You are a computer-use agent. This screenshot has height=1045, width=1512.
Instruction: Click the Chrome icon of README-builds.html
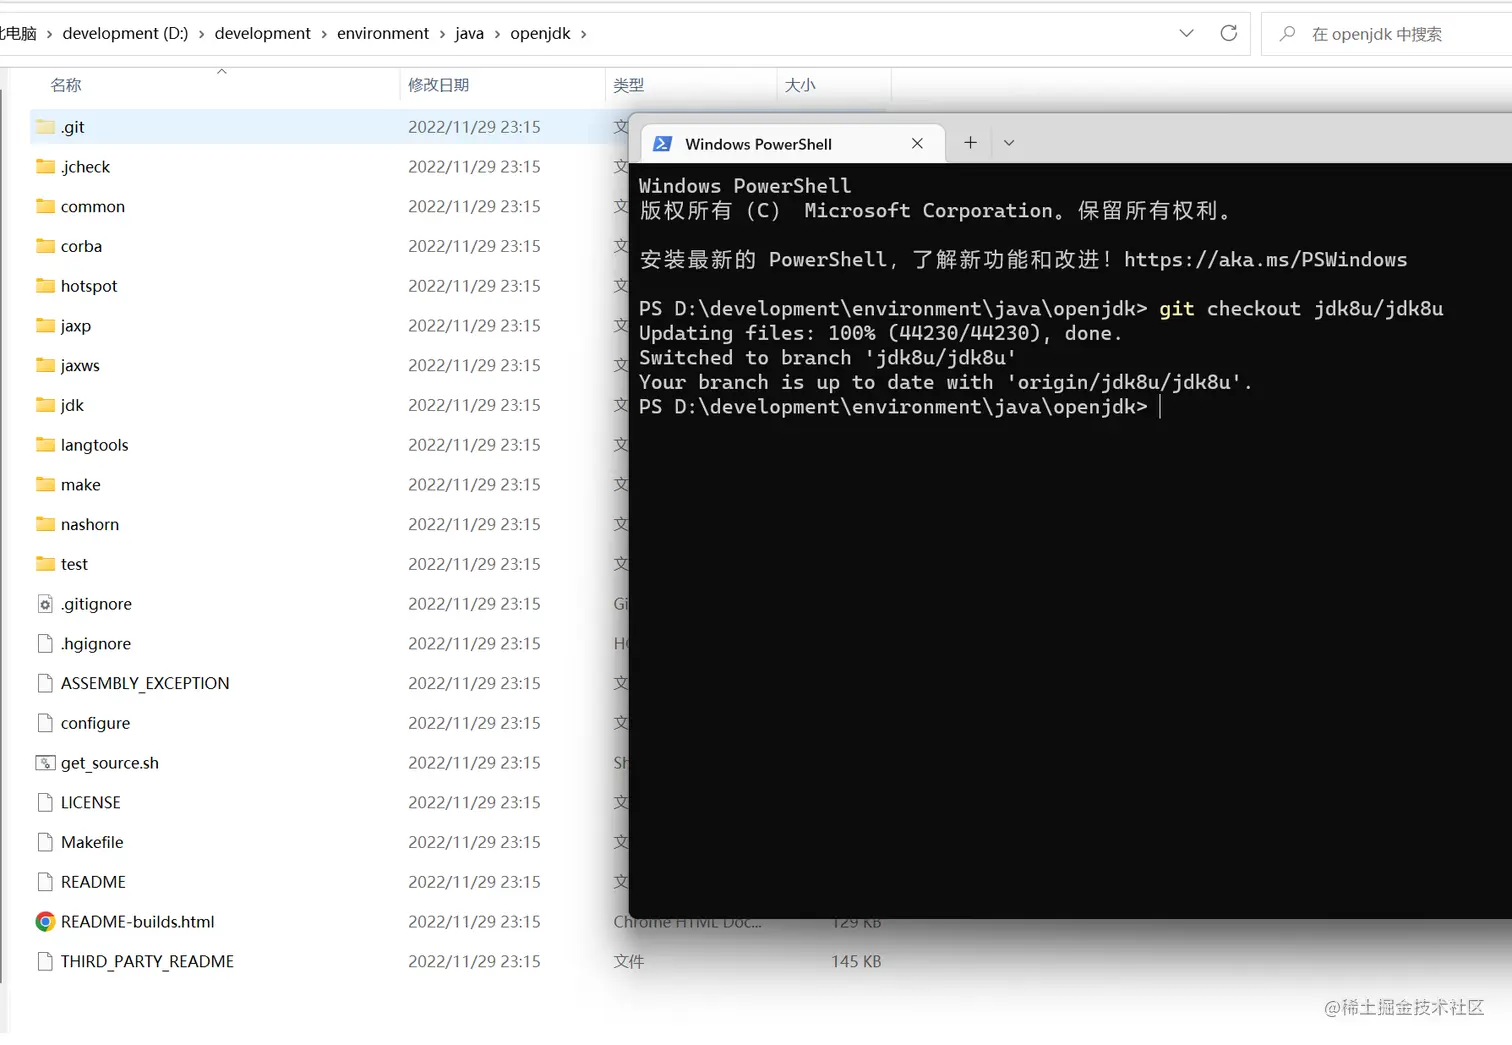click(45, 922)
